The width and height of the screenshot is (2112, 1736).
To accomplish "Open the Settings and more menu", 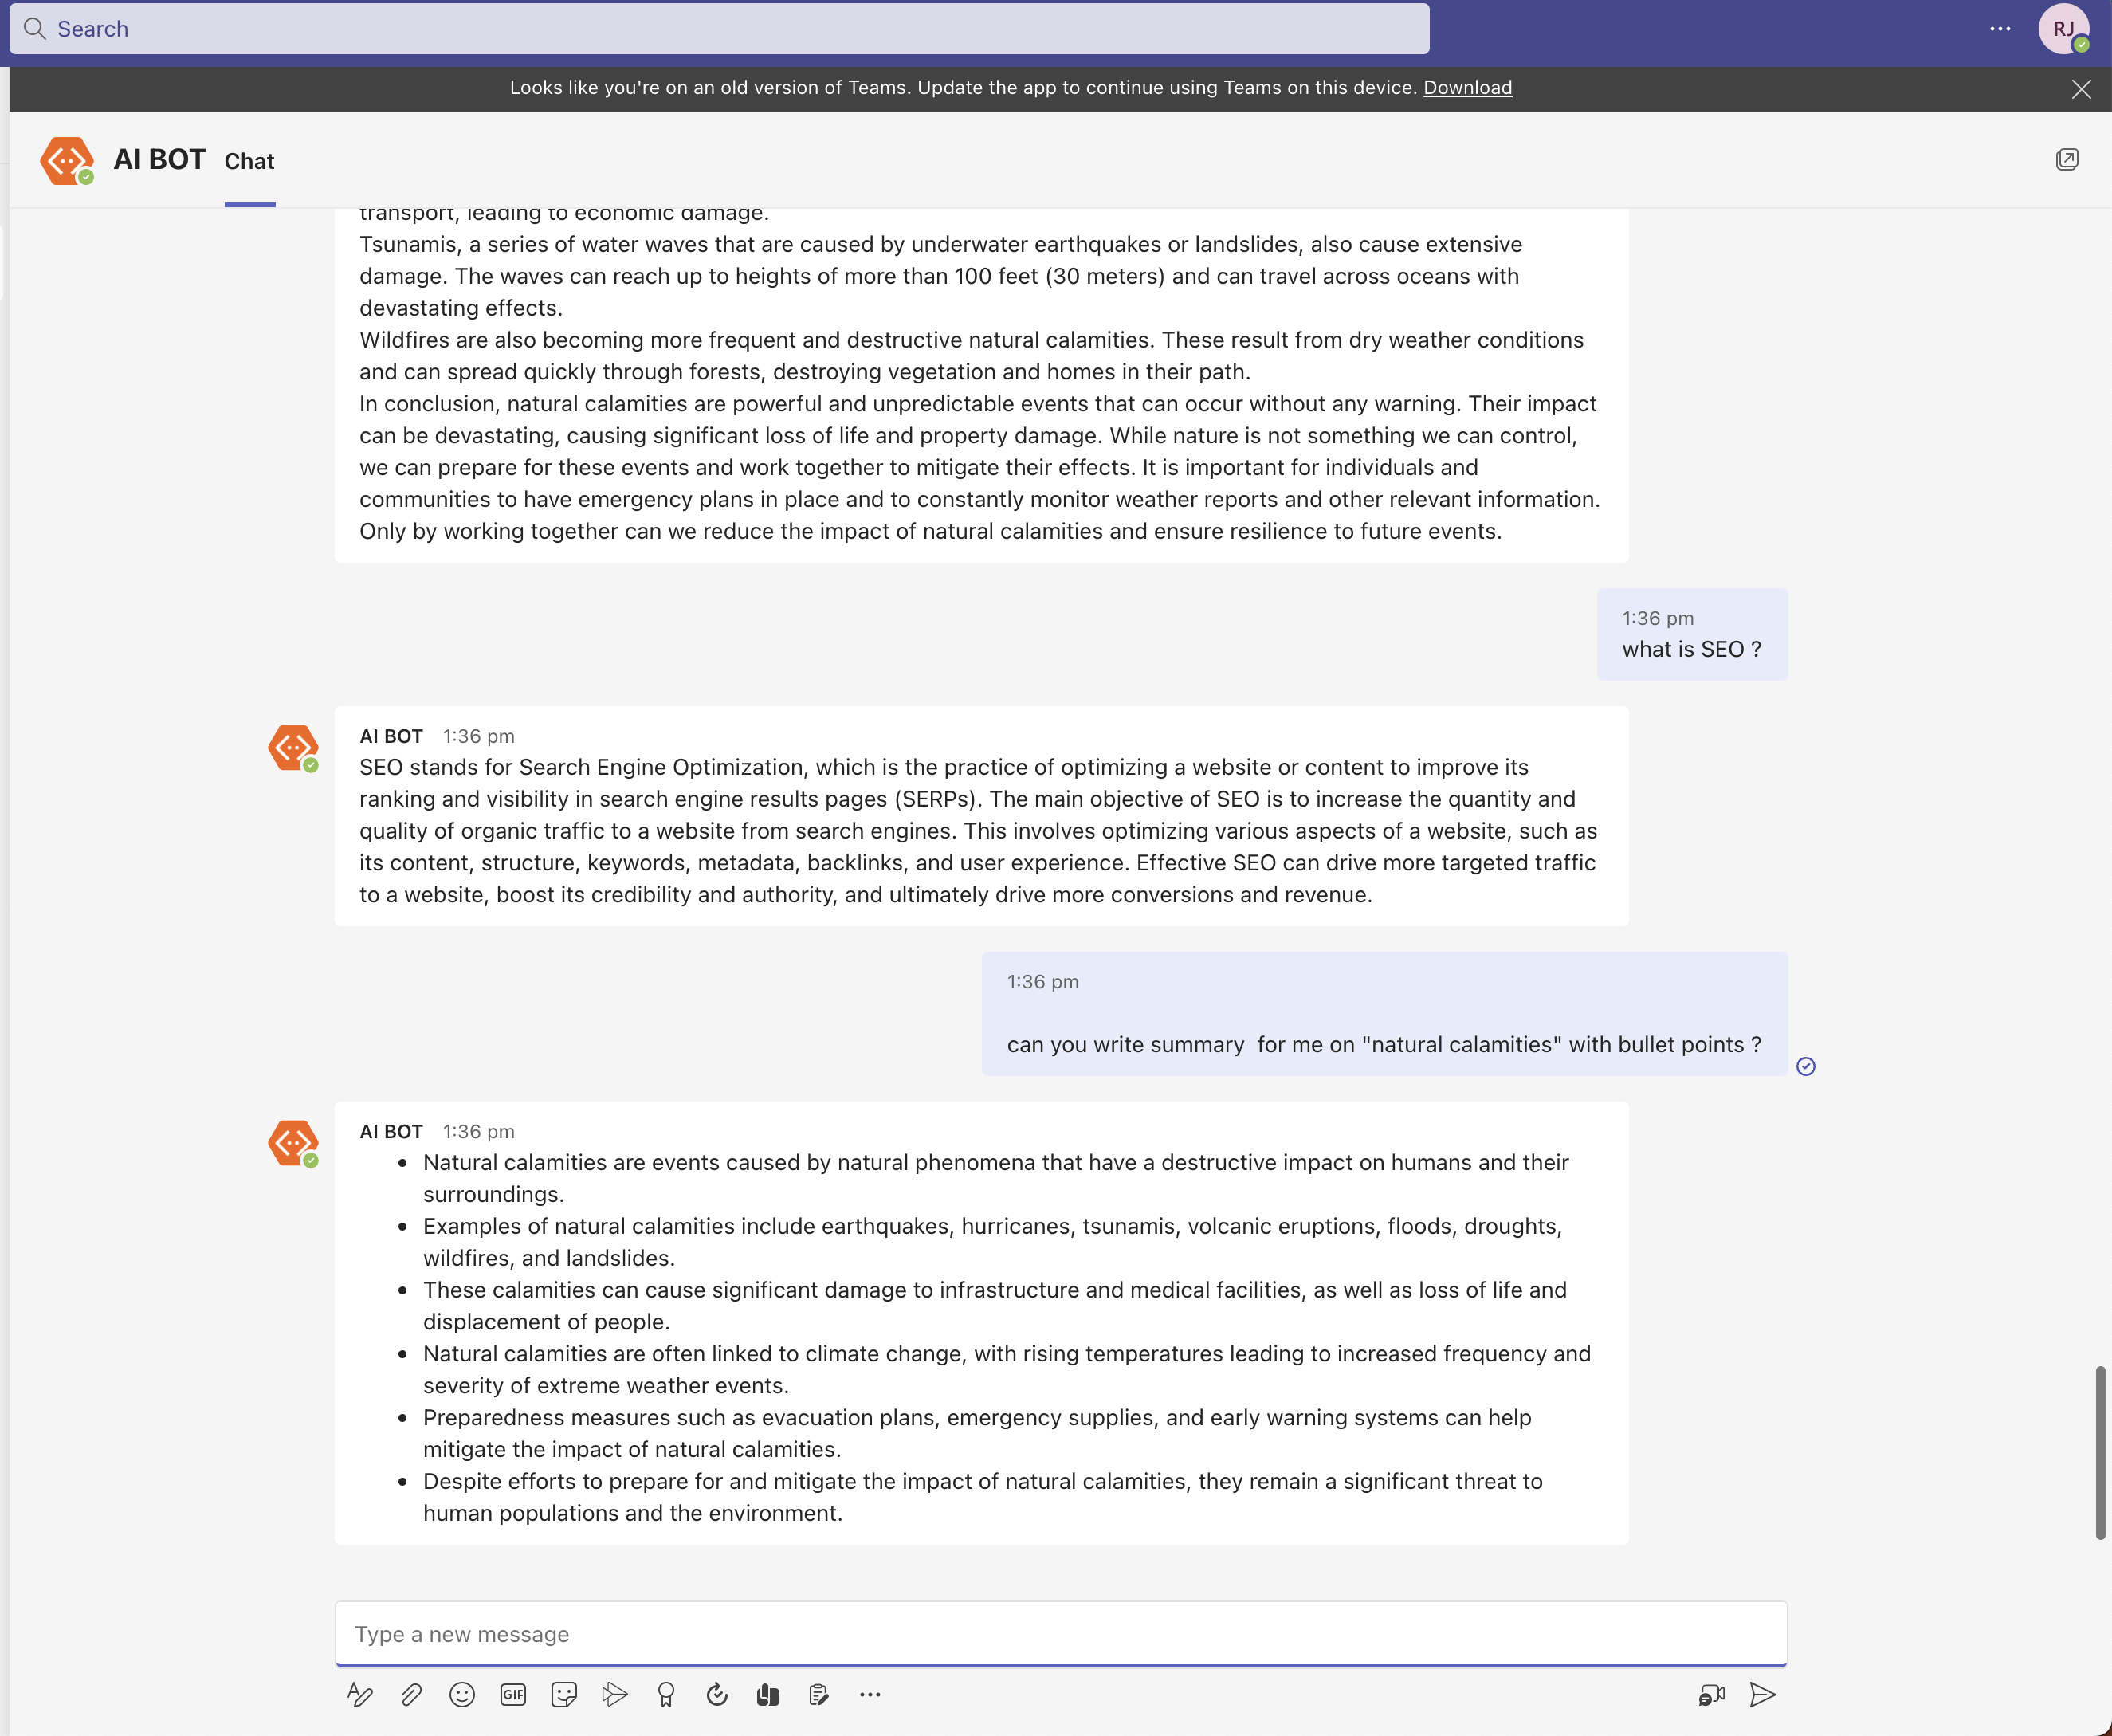I will [2000, 29].
